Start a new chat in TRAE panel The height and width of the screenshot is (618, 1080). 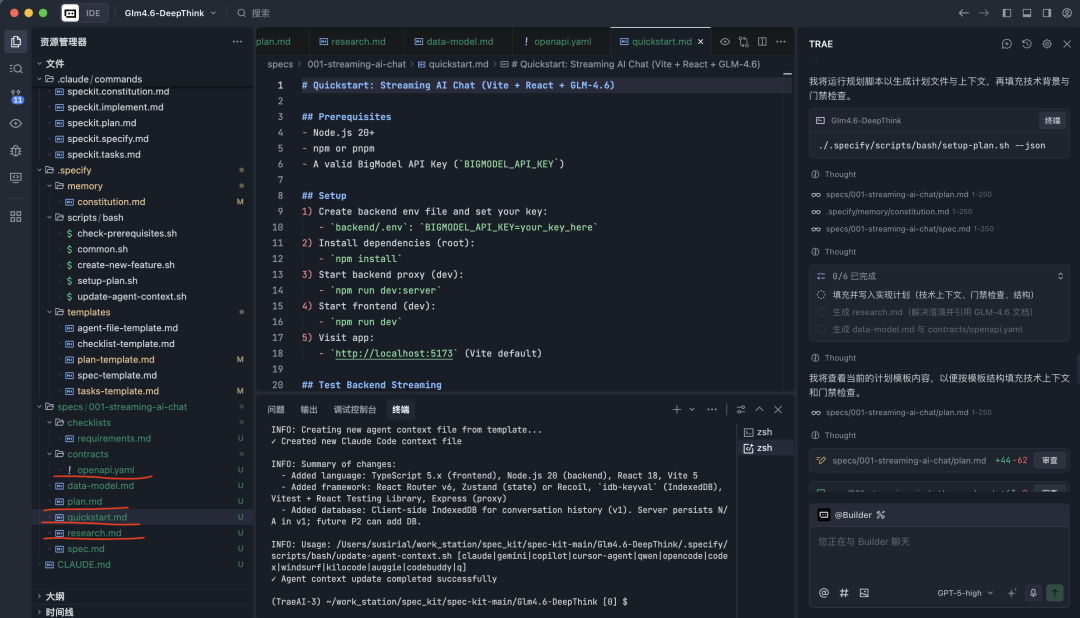click(1007, 44)
